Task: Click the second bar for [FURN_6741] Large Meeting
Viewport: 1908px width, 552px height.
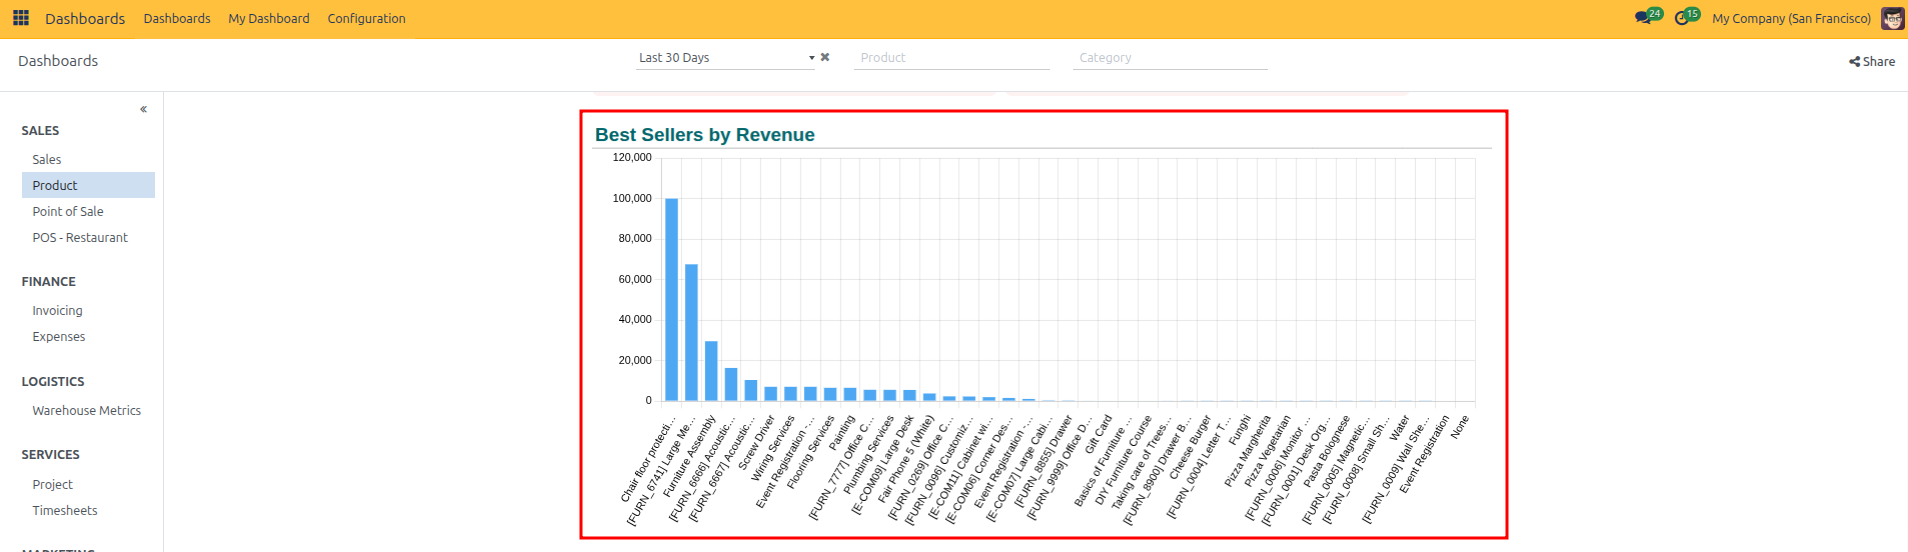Action: [691, 333]
